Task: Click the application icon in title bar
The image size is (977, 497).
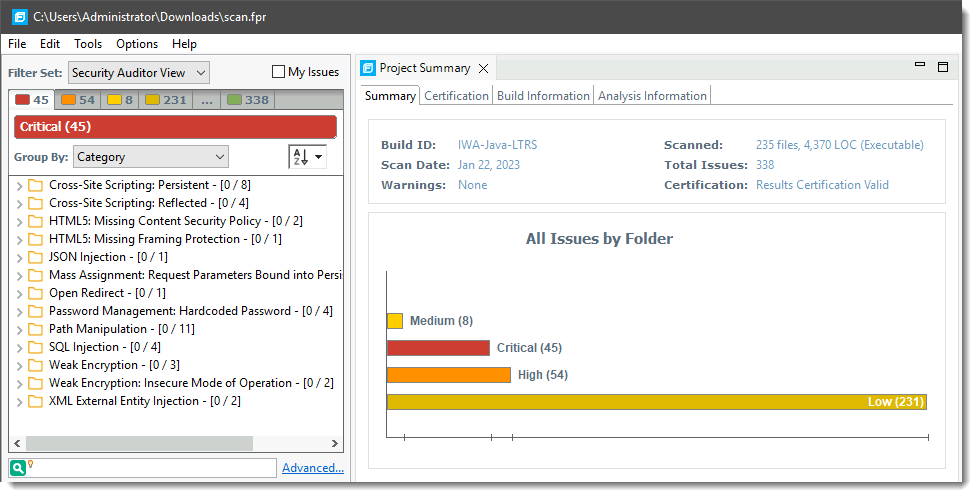Action: [x=20, y=17]
